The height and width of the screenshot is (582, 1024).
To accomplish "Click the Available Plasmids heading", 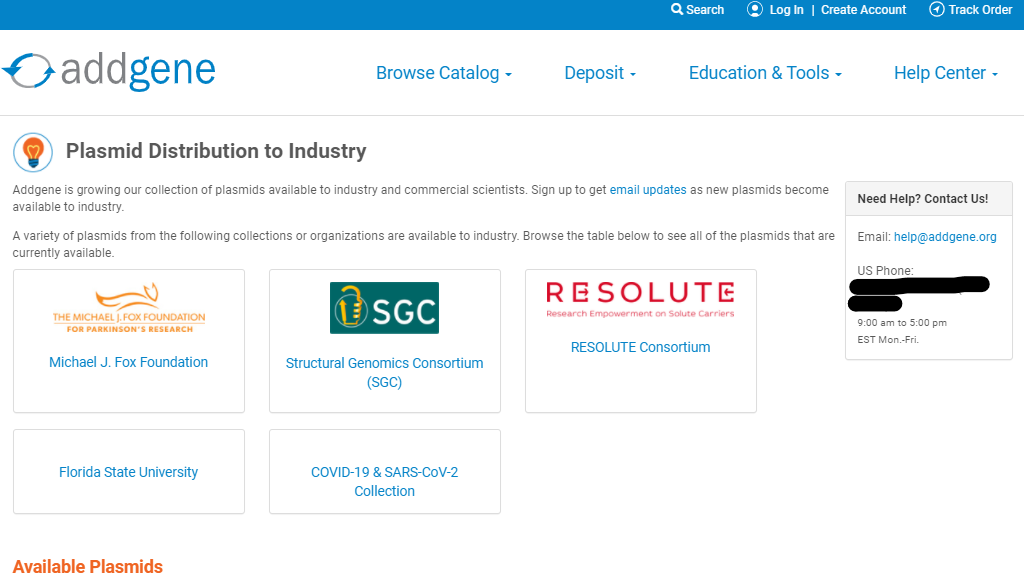I will coord(88,566).
